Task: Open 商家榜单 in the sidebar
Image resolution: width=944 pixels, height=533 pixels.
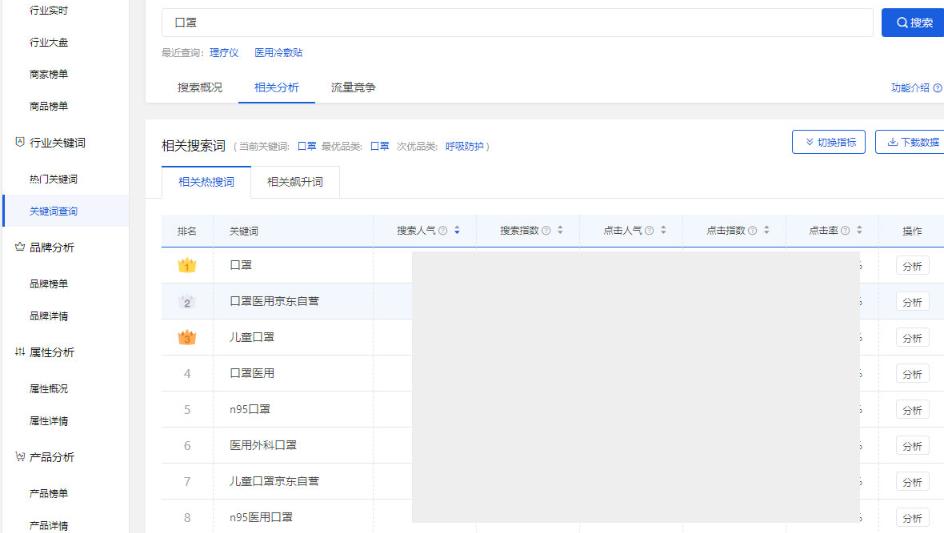Action: tap(49, 74)
